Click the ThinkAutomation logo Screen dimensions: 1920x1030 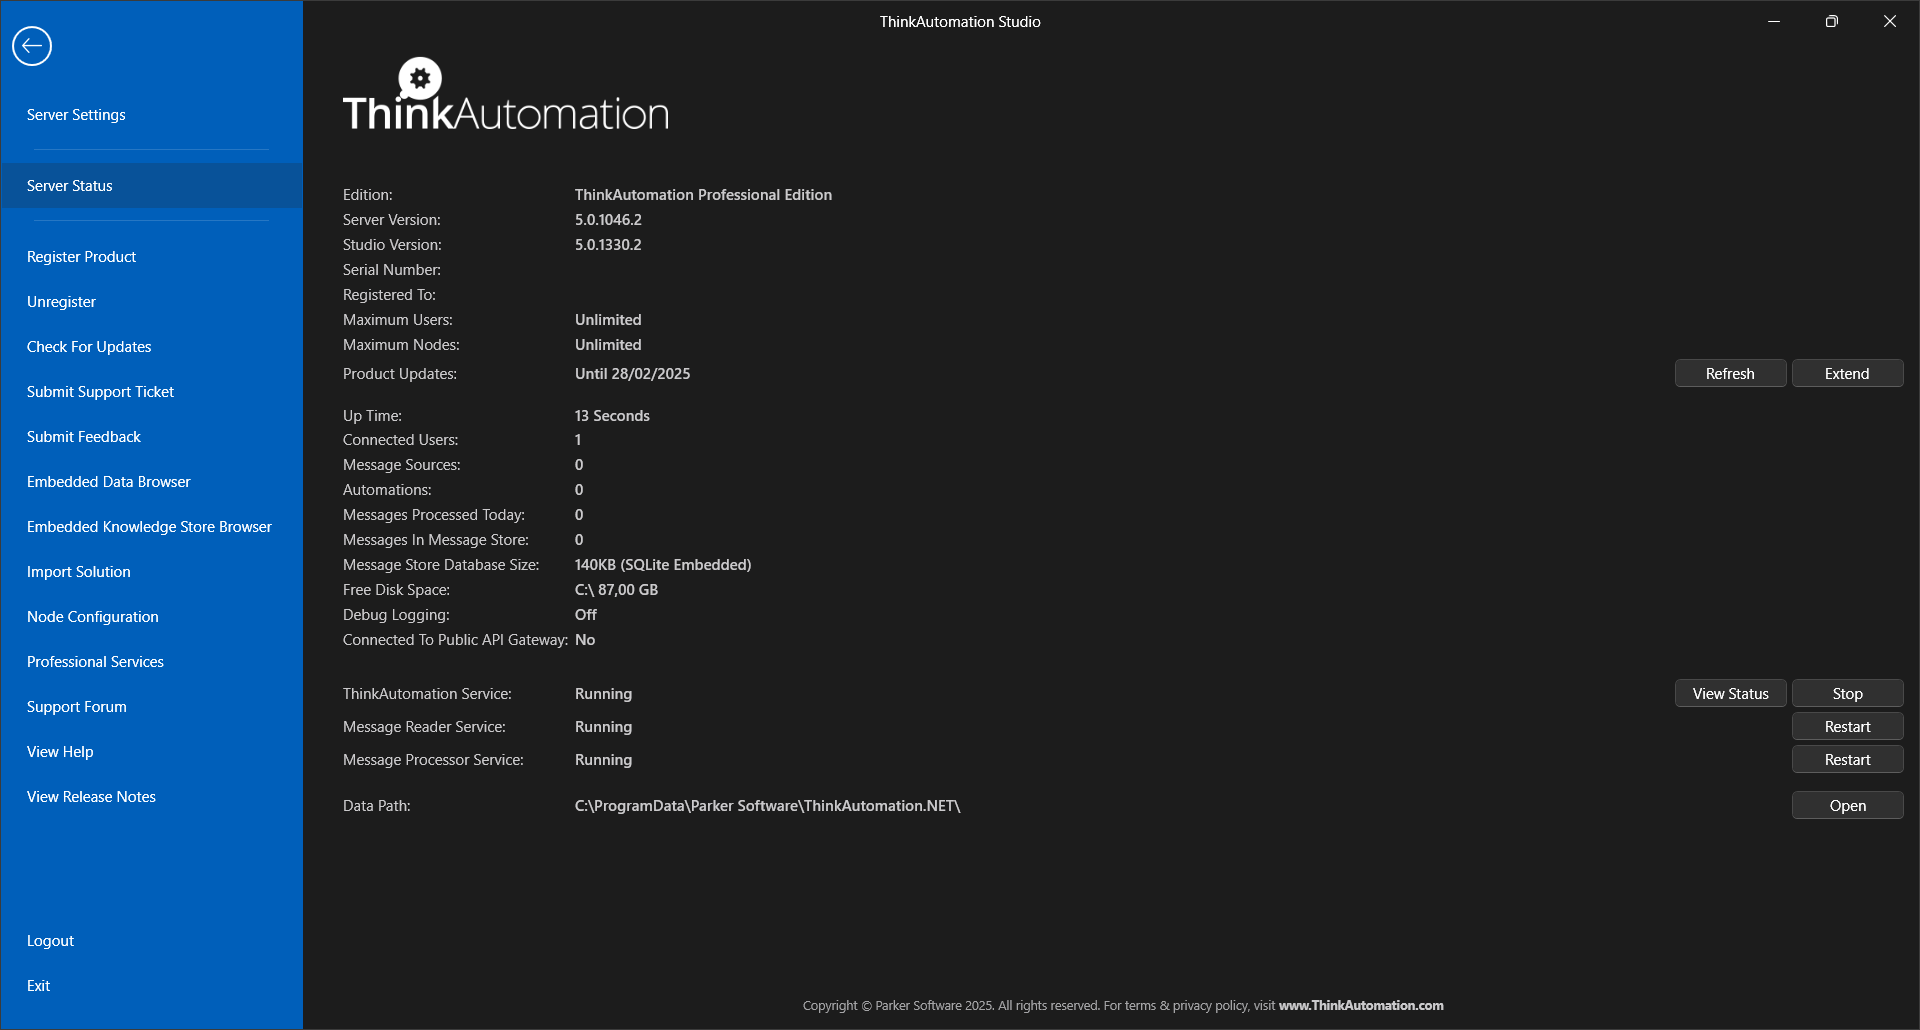click(x=506, y=95)
